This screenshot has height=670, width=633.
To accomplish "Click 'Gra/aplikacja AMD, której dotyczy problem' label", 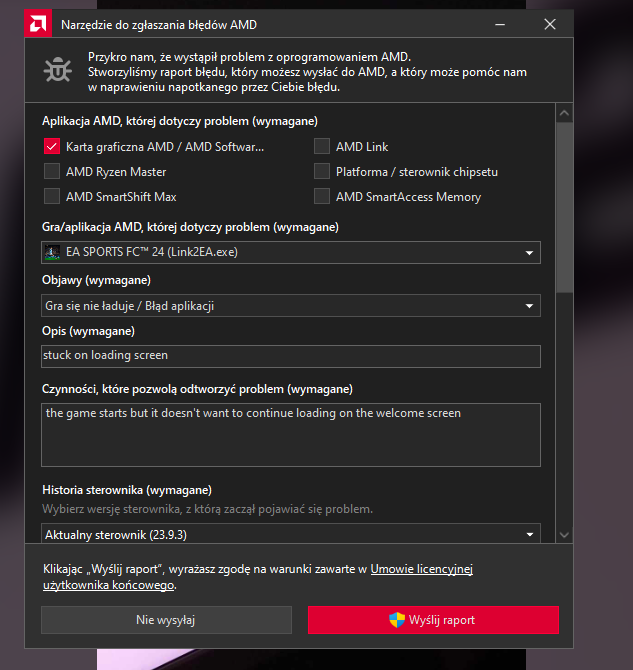I will (190, 227).
